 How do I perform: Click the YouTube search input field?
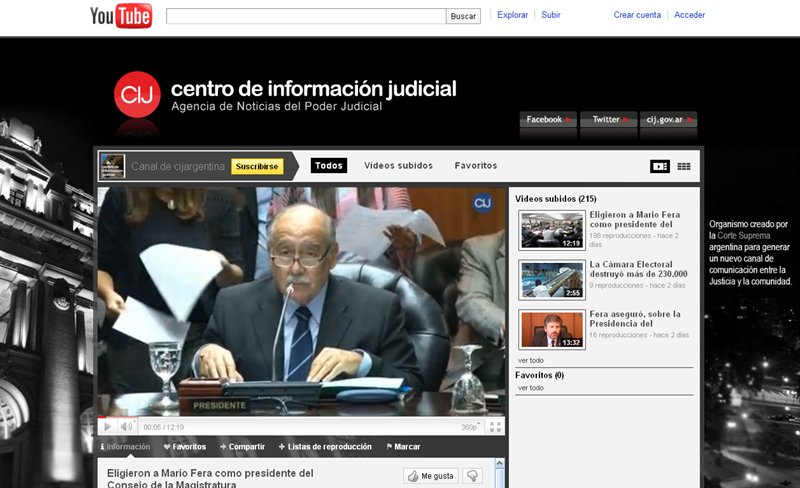(x=306, y=16)
